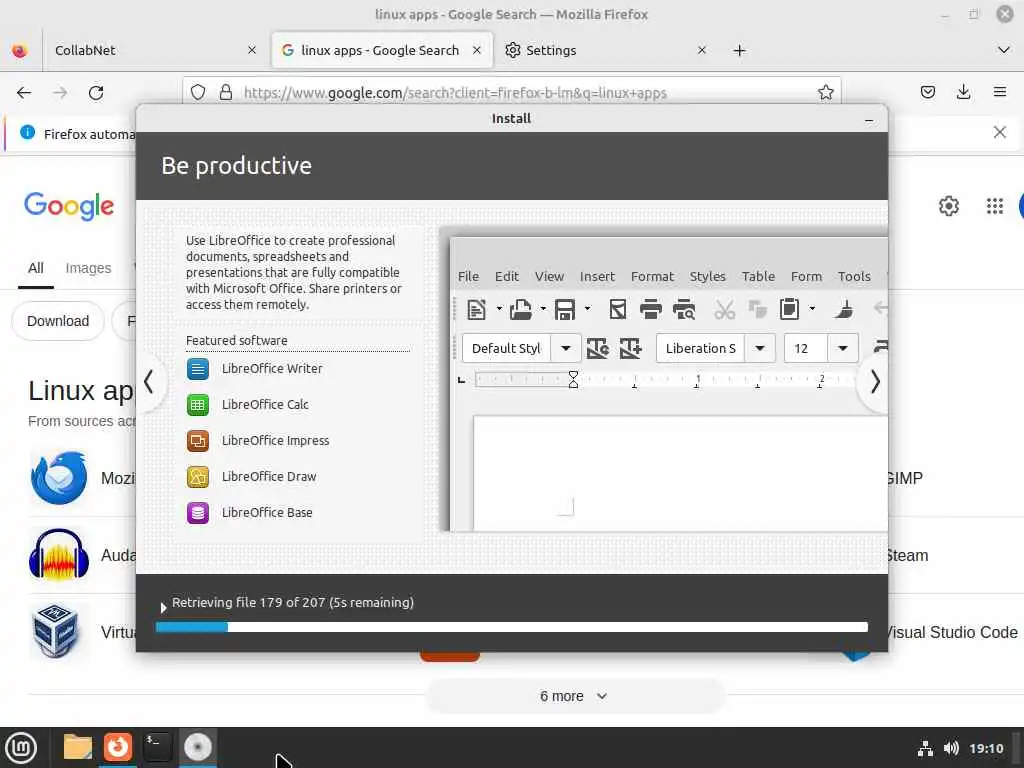Open a new Firefox tab
Image resolution: width=1024 pixels, height=768 pixels.
(x=739, y=50)
